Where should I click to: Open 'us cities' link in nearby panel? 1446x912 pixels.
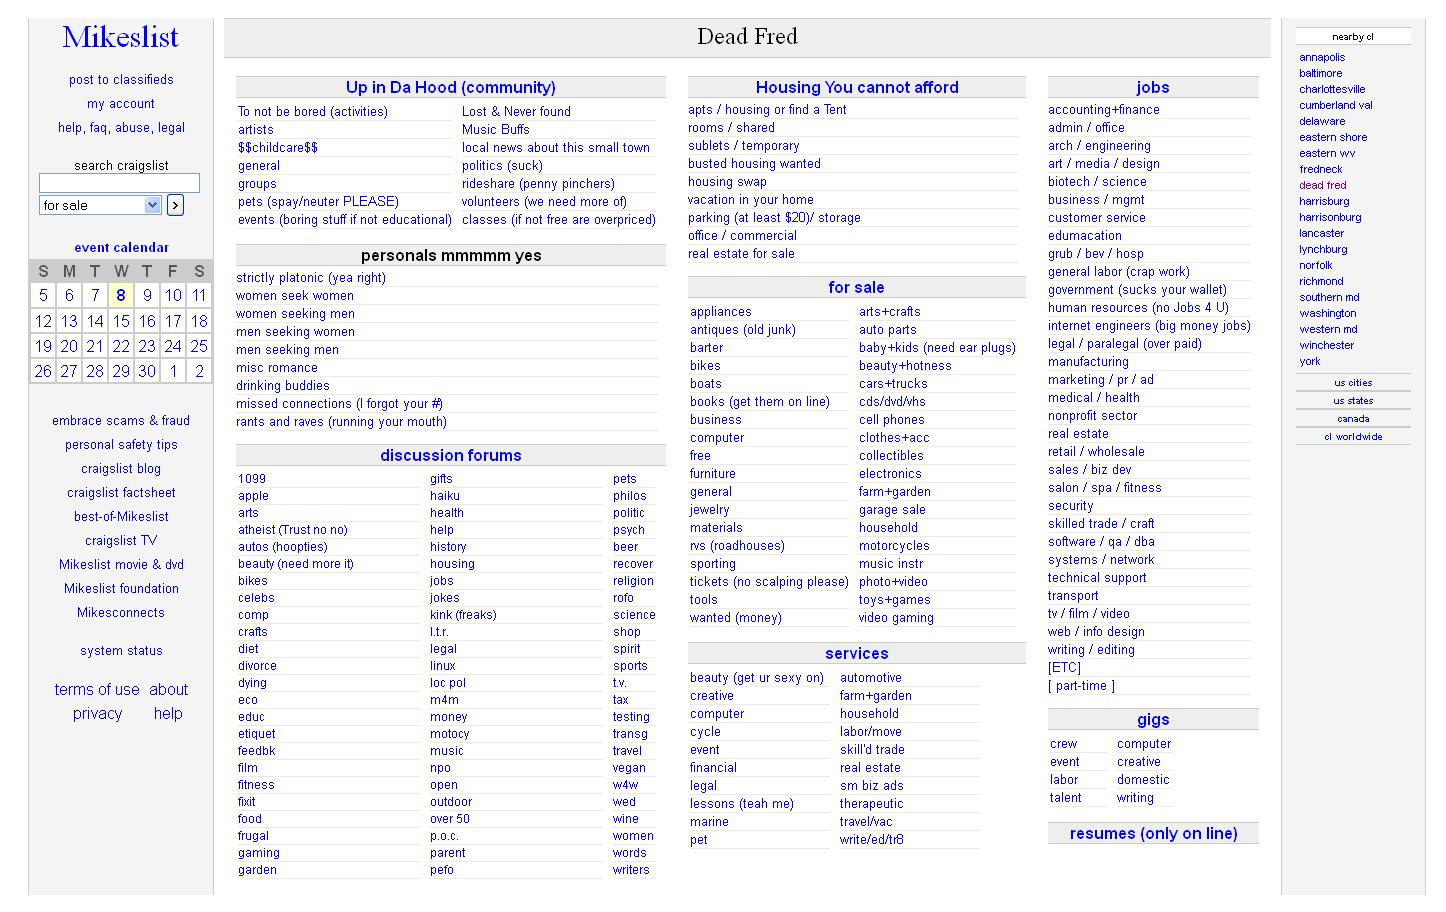(1353, 383)
